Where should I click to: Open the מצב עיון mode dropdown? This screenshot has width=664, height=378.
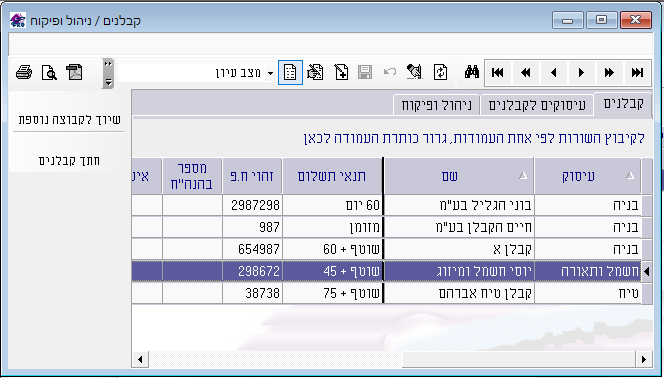[x=271, y=73]
